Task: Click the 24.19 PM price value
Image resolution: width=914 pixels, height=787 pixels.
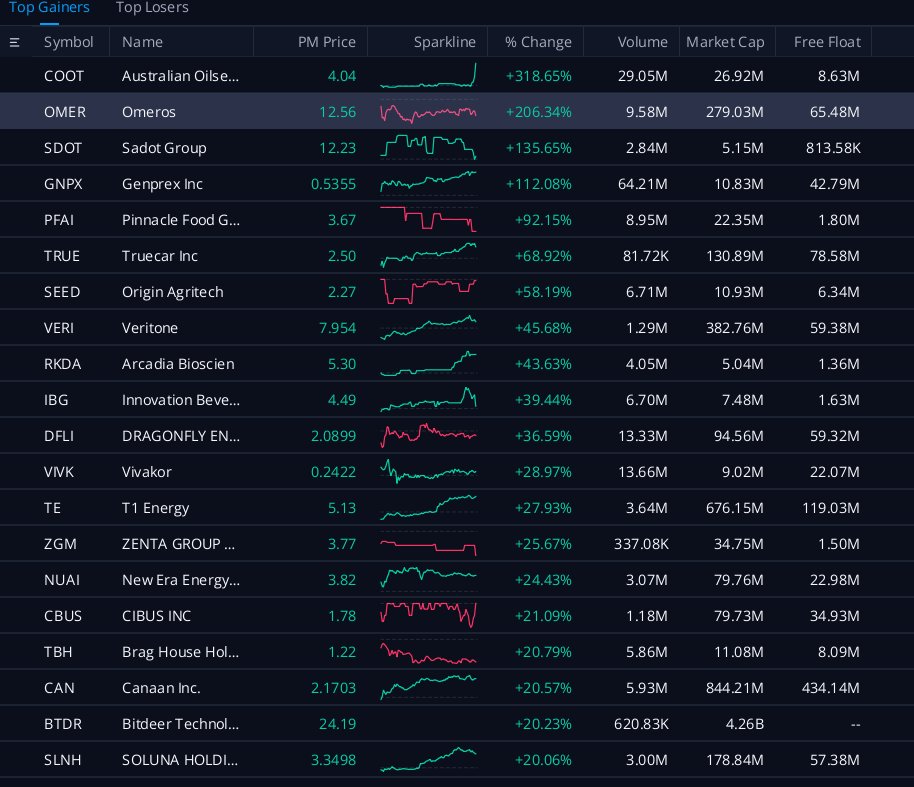Action: pos(337,725)
